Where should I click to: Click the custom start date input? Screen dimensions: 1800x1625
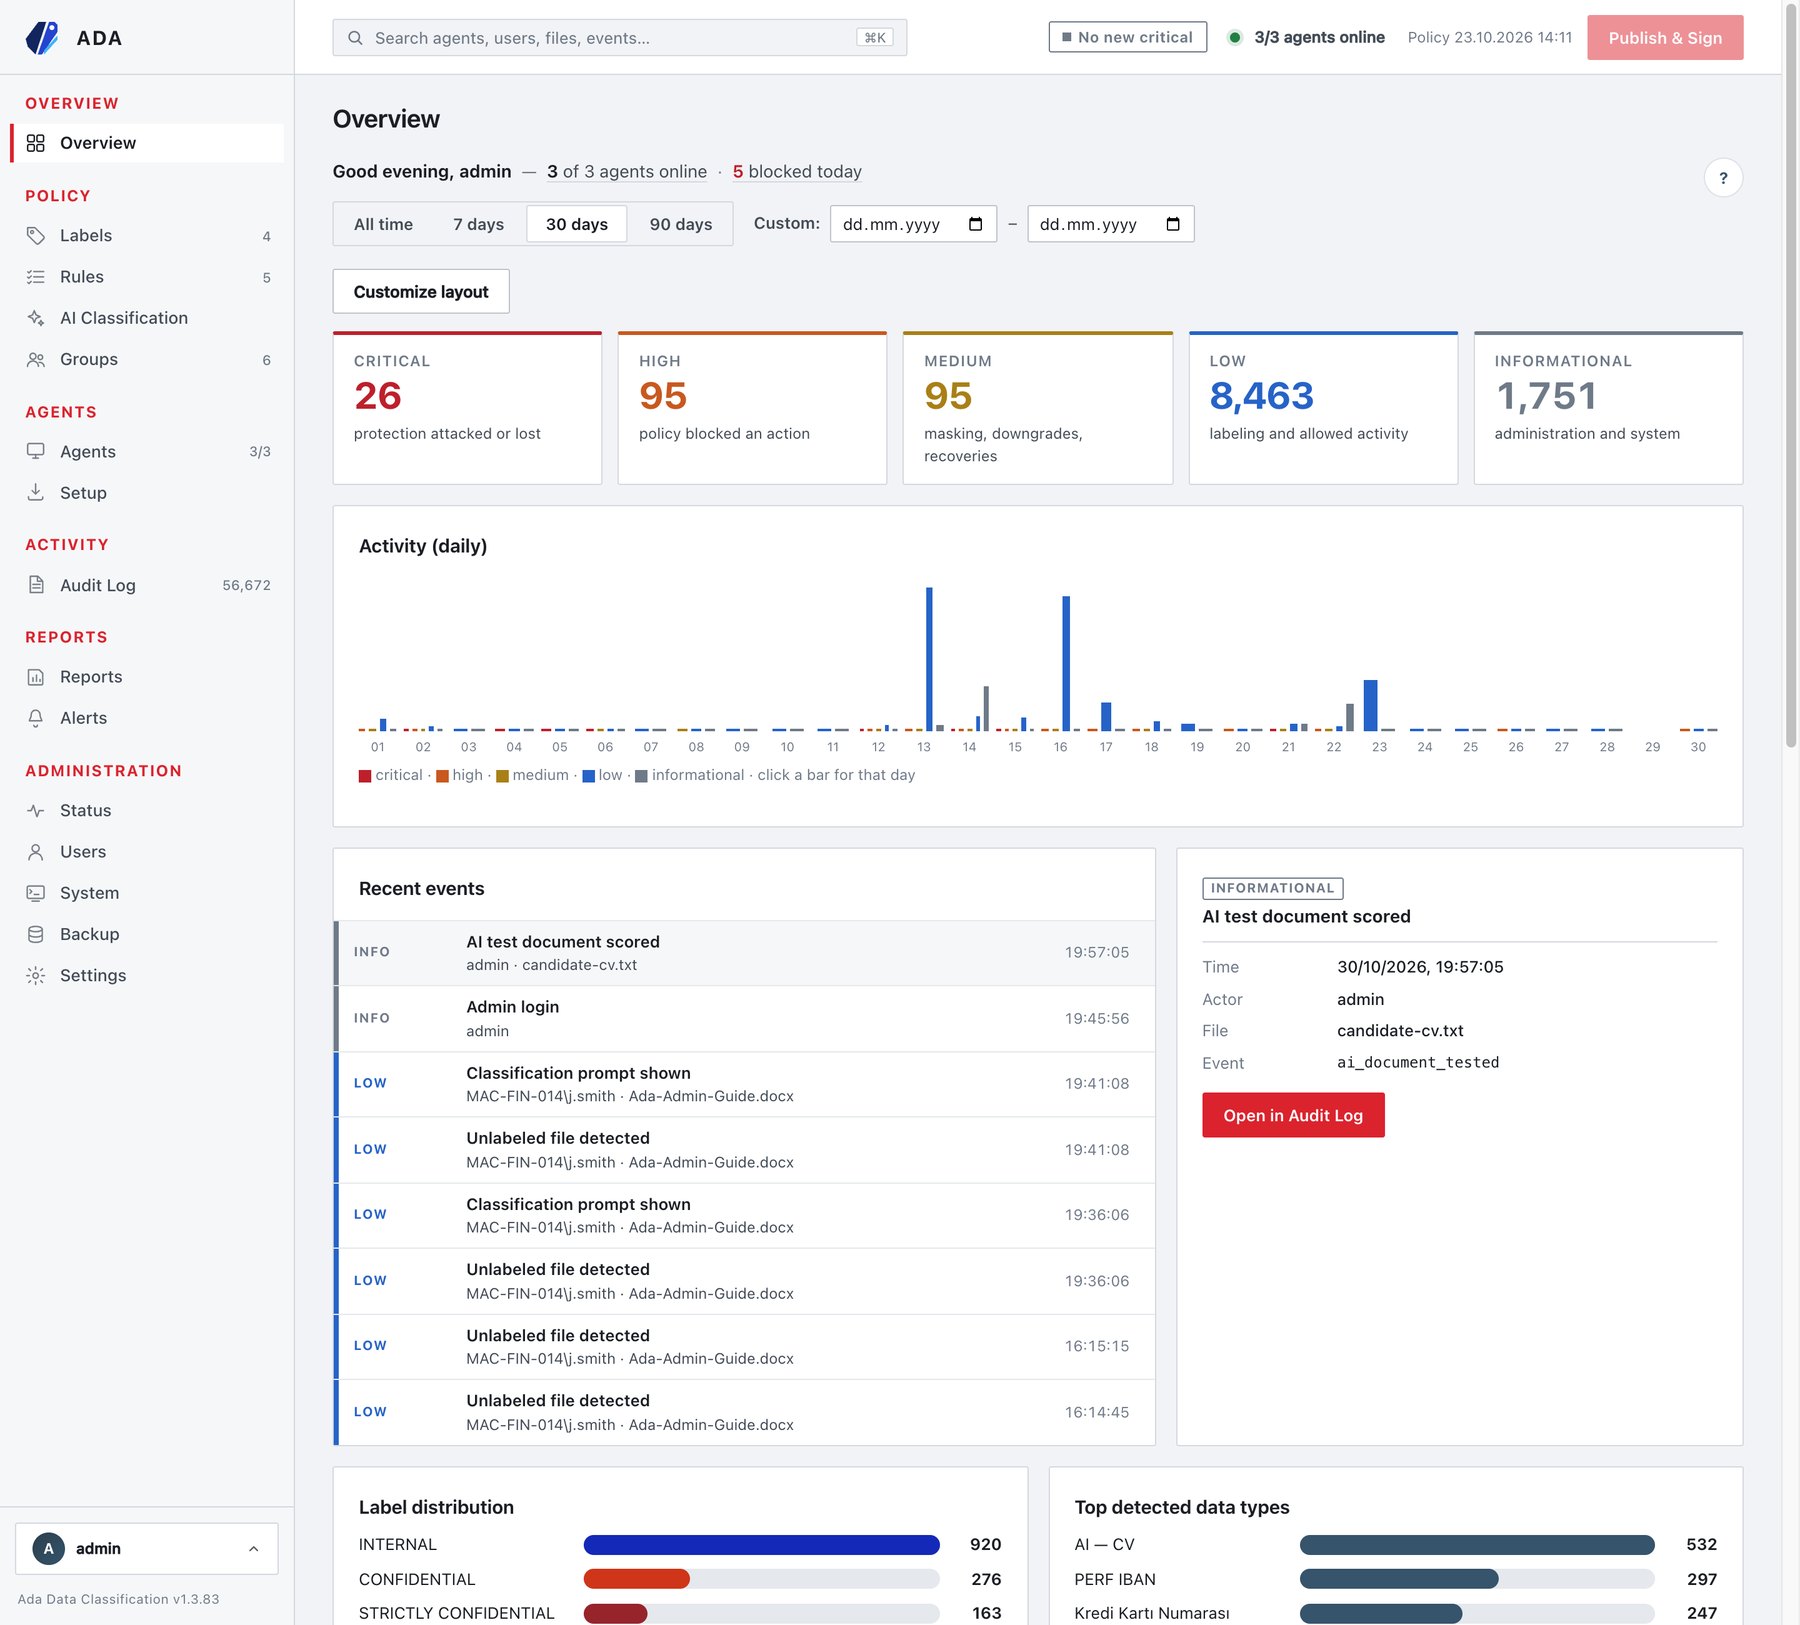click(913, 224)
